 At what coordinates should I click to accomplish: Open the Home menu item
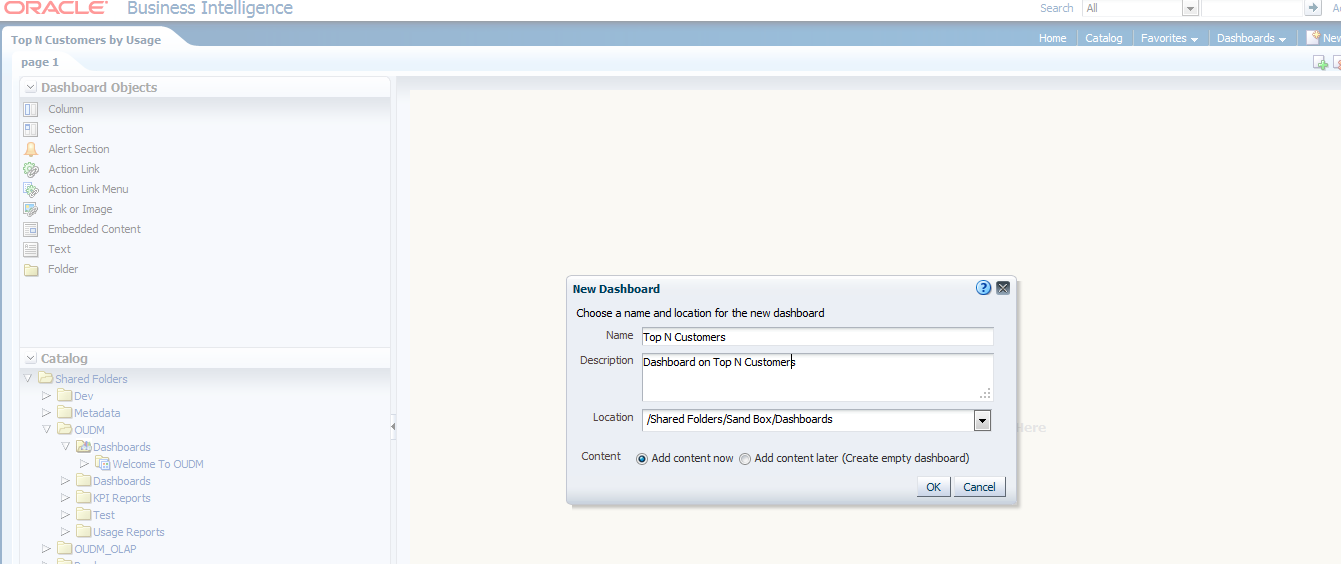pos(1052,38)
